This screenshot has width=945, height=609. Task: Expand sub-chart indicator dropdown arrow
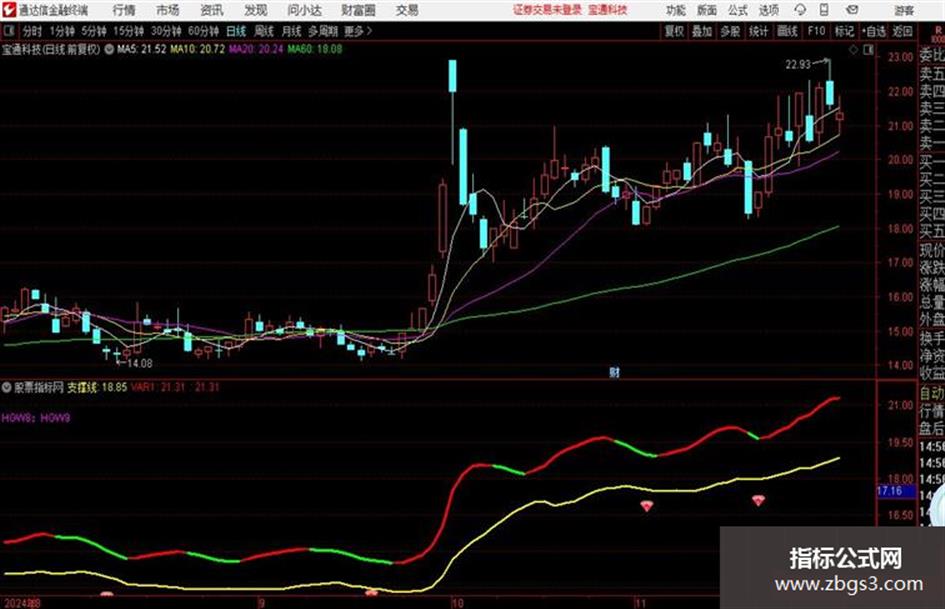(7, 387)
